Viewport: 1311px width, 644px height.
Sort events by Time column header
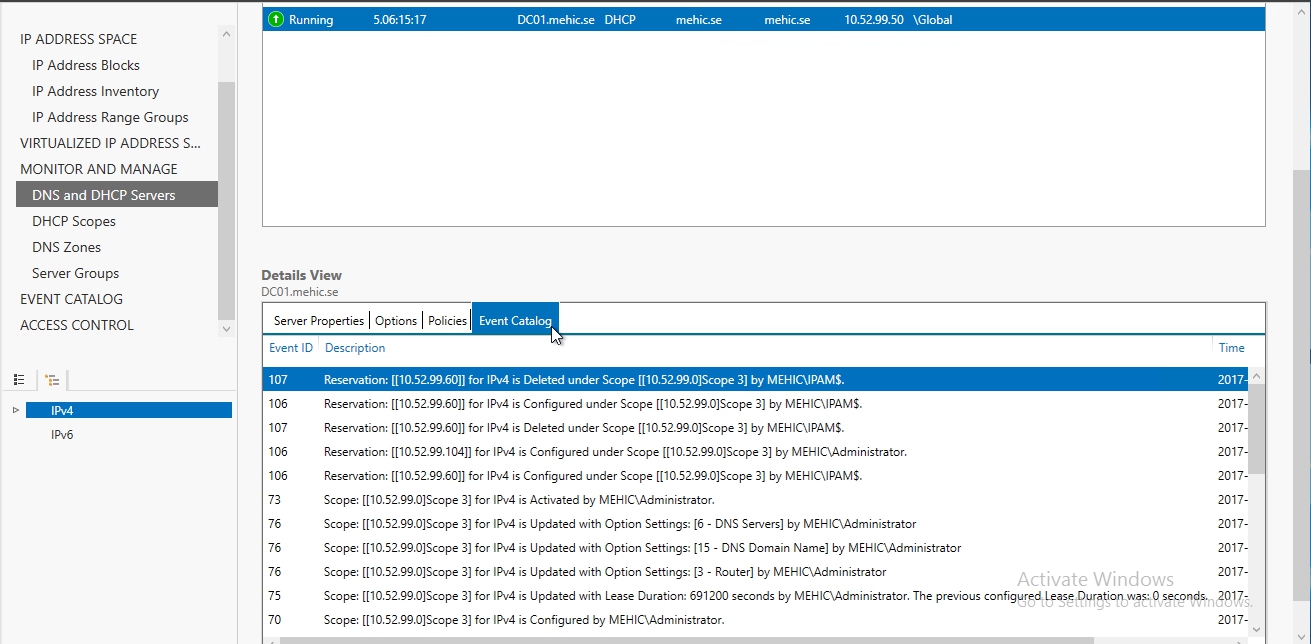click(1231, 348)
